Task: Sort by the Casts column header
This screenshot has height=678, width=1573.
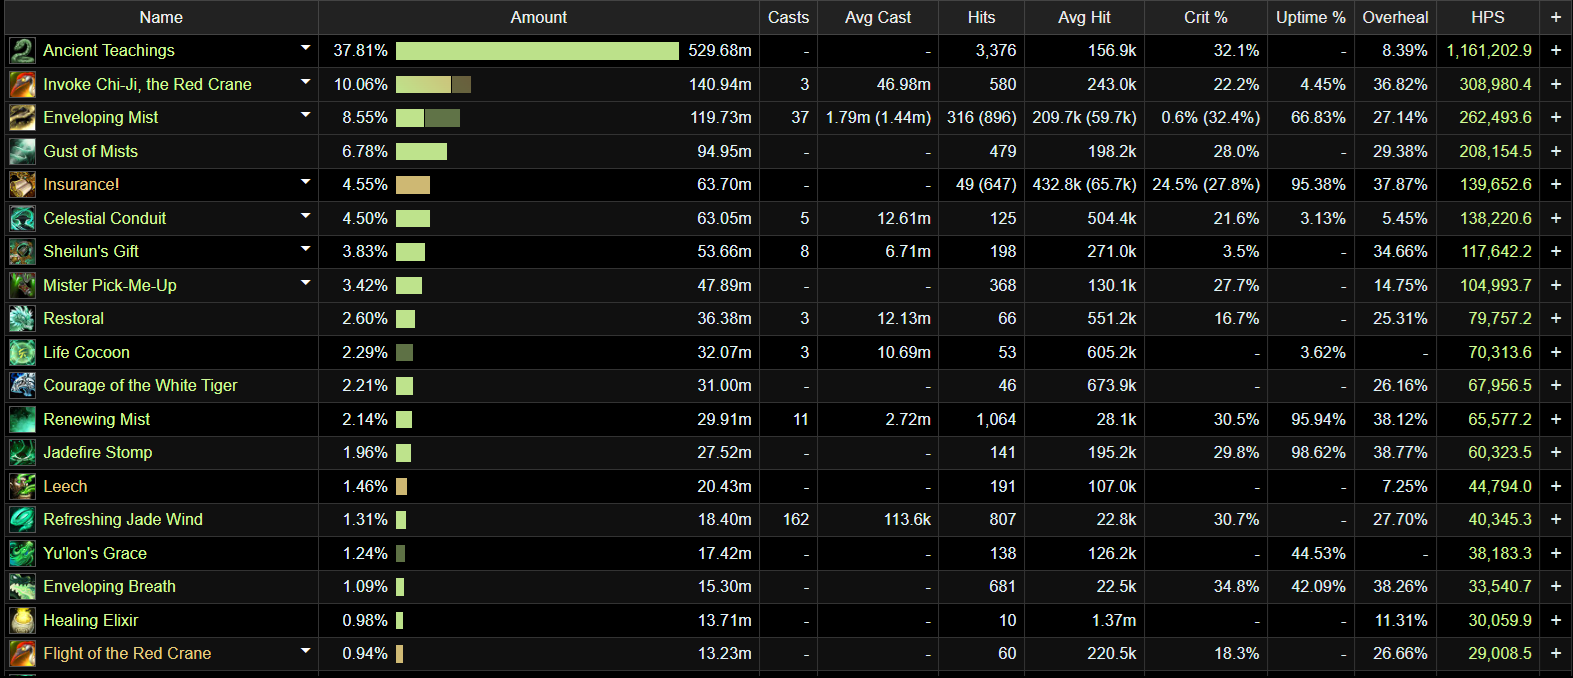Action: 788,17
